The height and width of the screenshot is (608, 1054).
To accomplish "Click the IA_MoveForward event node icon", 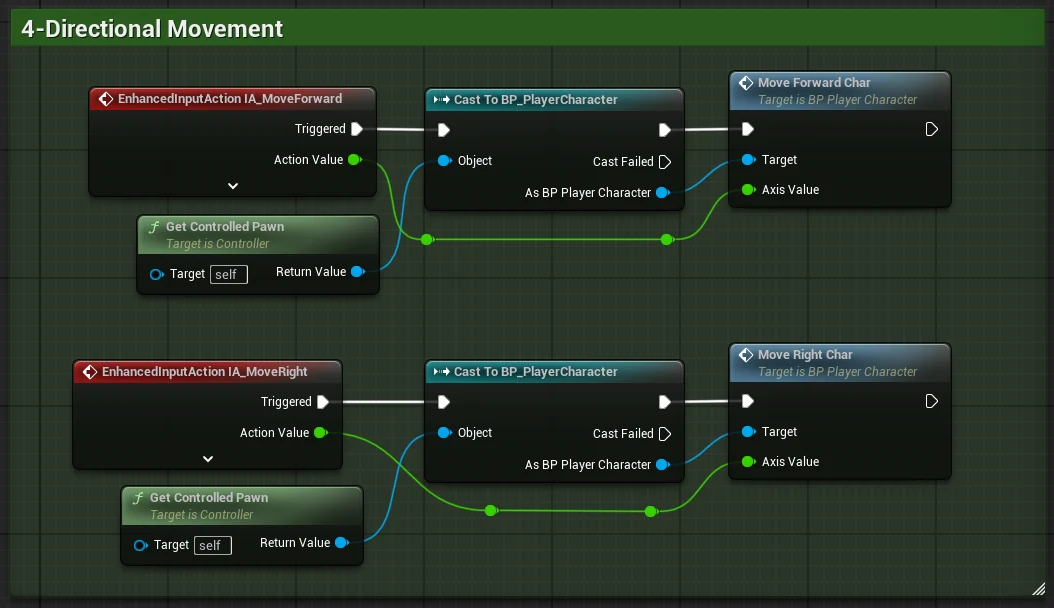I will click(x=106, y=99).
